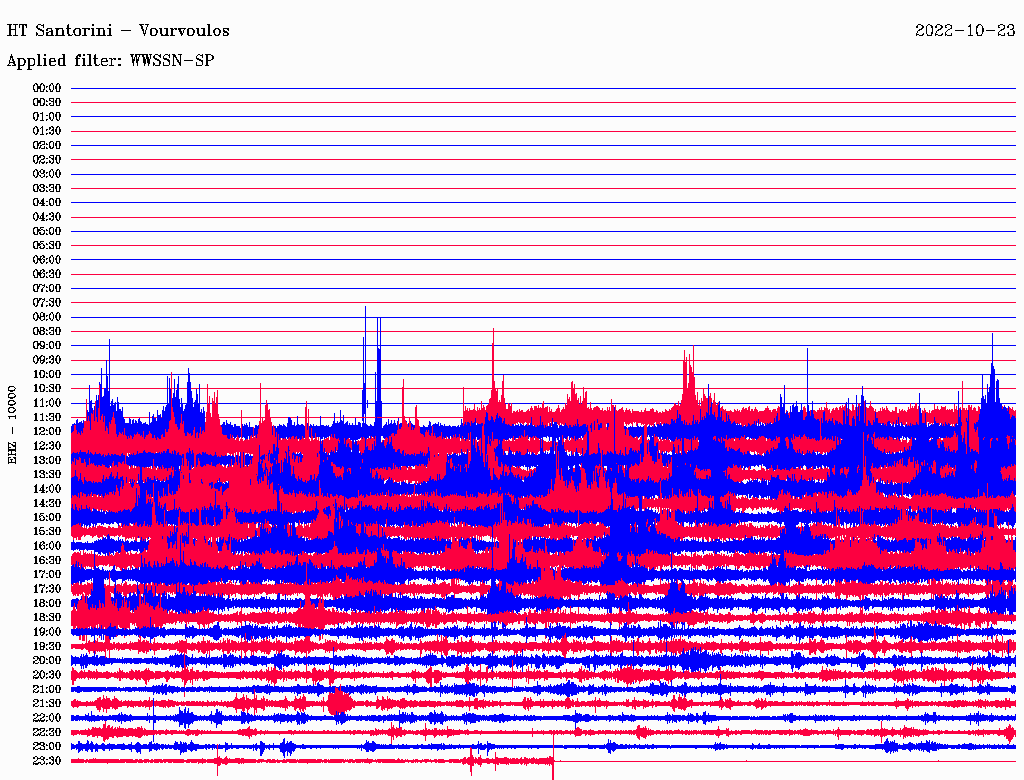Click the 01:00 time row label

point(47,117)
